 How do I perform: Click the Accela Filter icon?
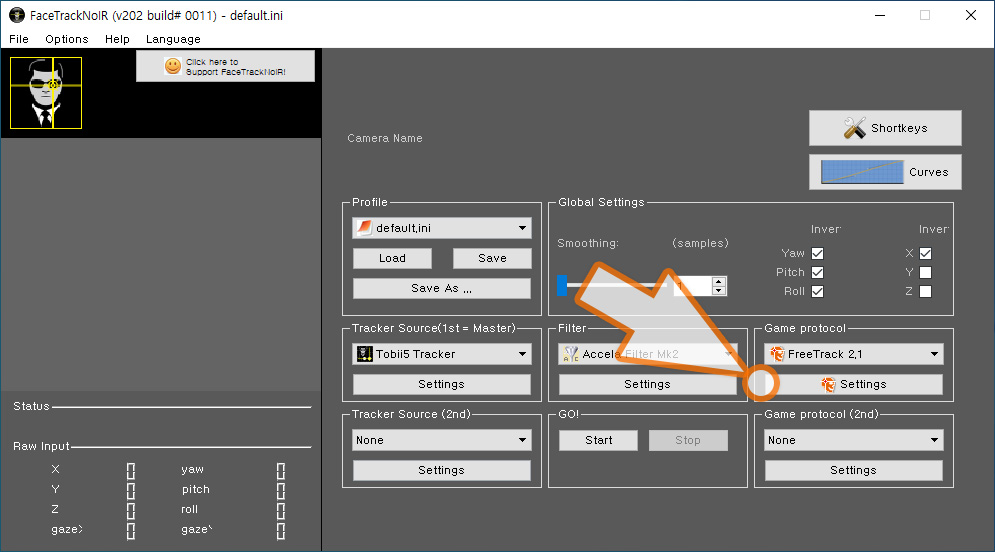click(570, 354)
